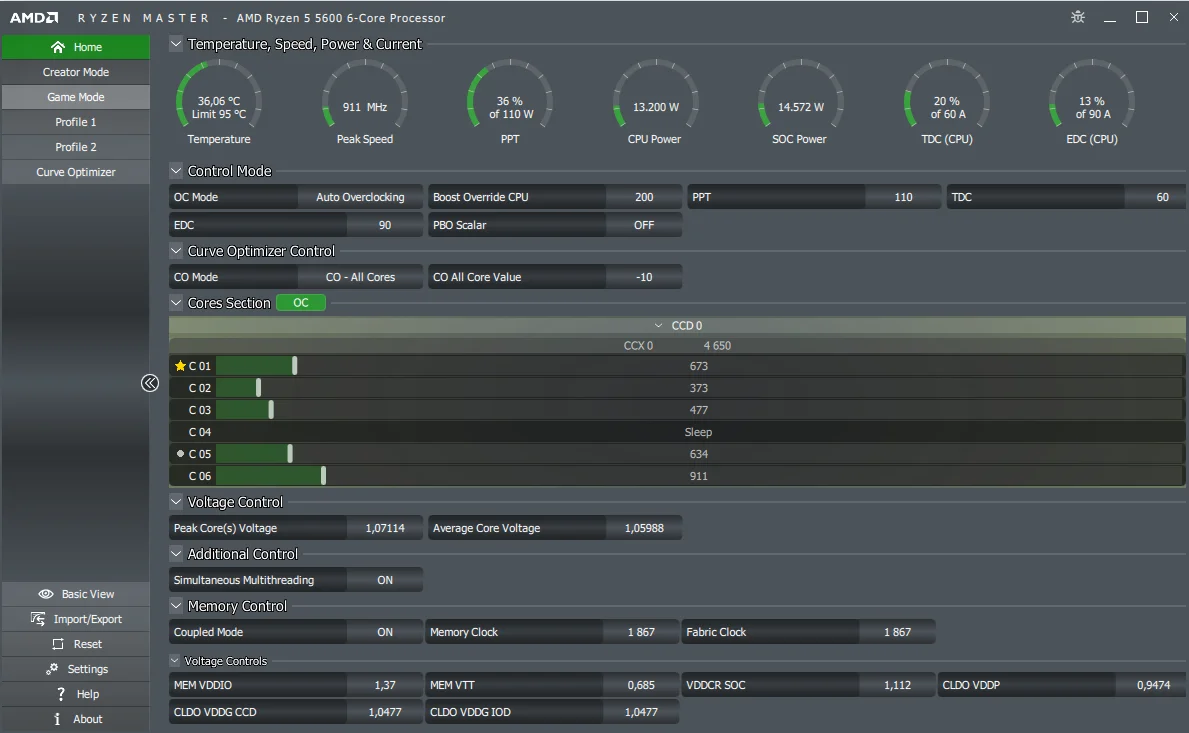The image size is (1189, 733).
Task: Open Curve Optimizer tab
Action: [x=76, y=172]
